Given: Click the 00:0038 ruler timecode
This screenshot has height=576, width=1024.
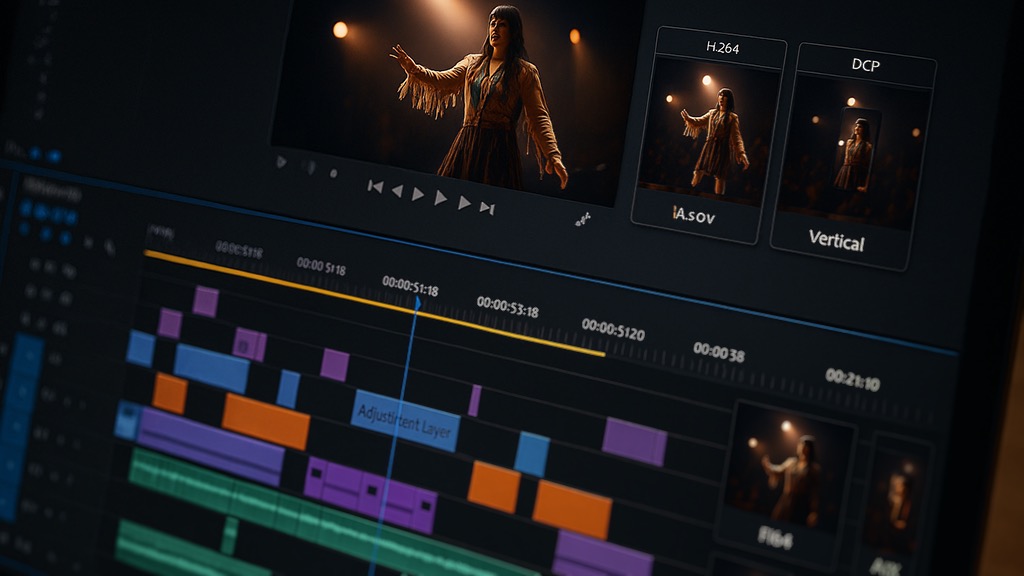Looking at the screenshot, I should tap(718, 353).
